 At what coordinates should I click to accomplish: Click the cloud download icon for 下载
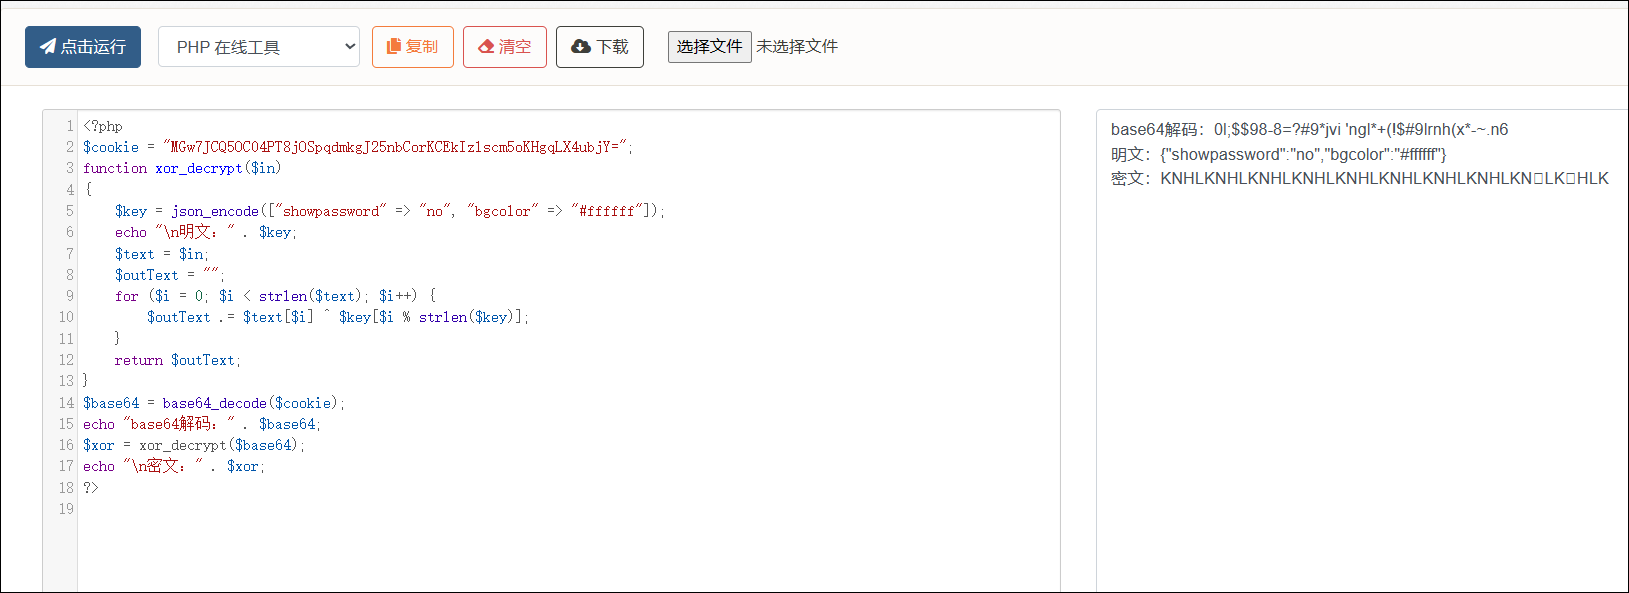(x=580, y=47)
